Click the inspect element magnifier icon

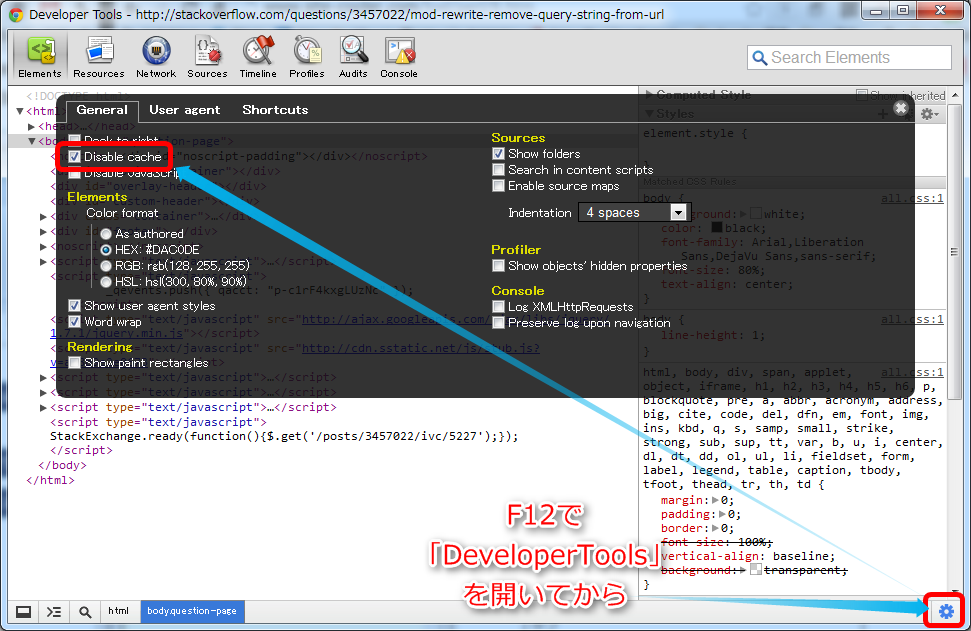click(x=85, y=612)
